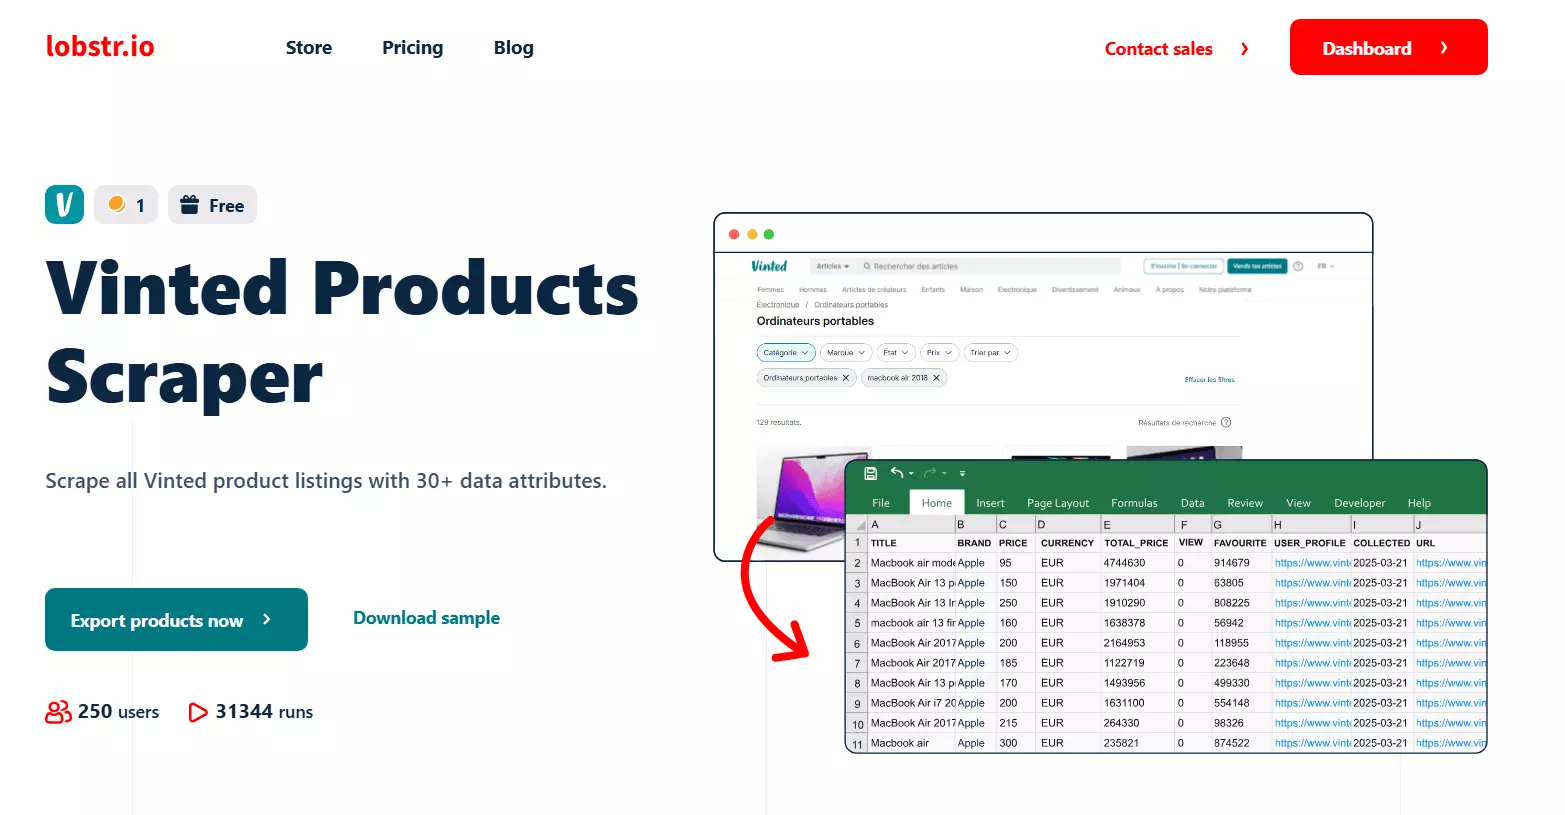The width and height of the screenshot is (1565, 815).
Task: Click the red users icon
Action: (58, 712)
